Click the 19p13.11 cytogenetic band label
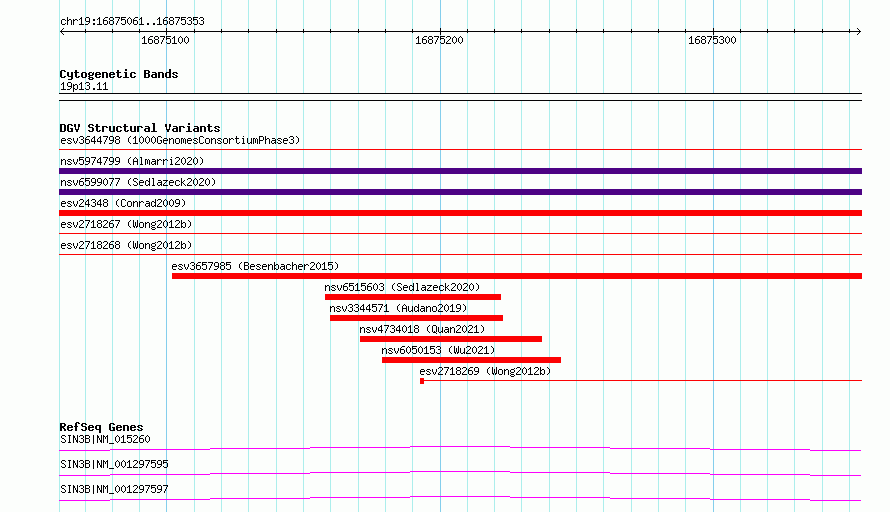This screenshot has height=512, width=890. 84,86
